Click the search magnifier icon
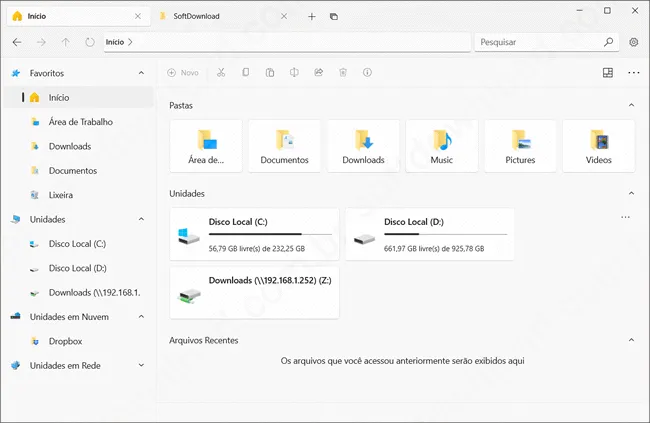Image resolution: width=650 pixels, height=423 pixels. [x=608, y=43]
